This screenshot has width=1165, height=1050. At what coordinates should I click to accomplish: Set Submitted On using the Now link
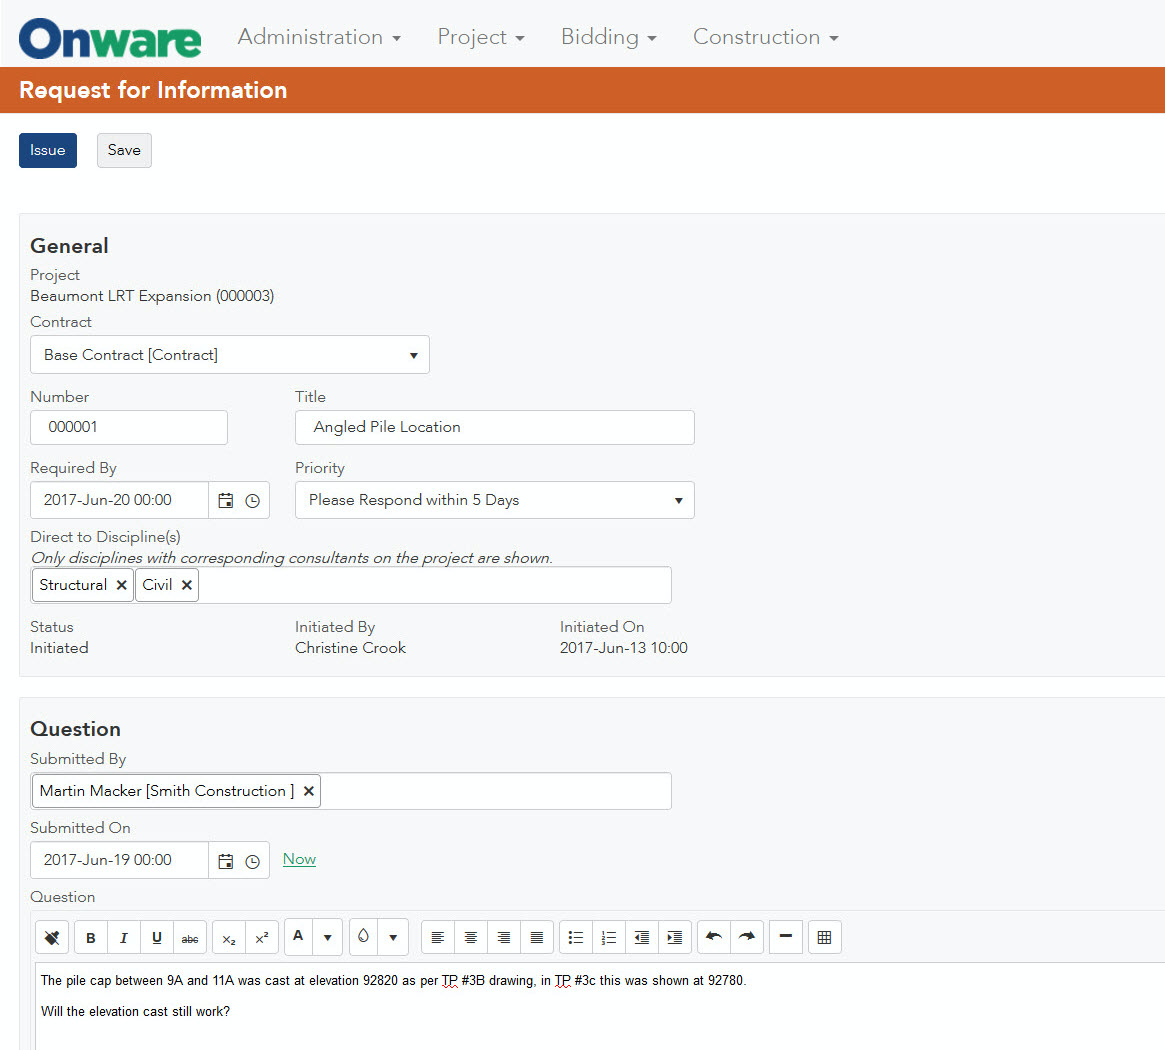[299, 859]
